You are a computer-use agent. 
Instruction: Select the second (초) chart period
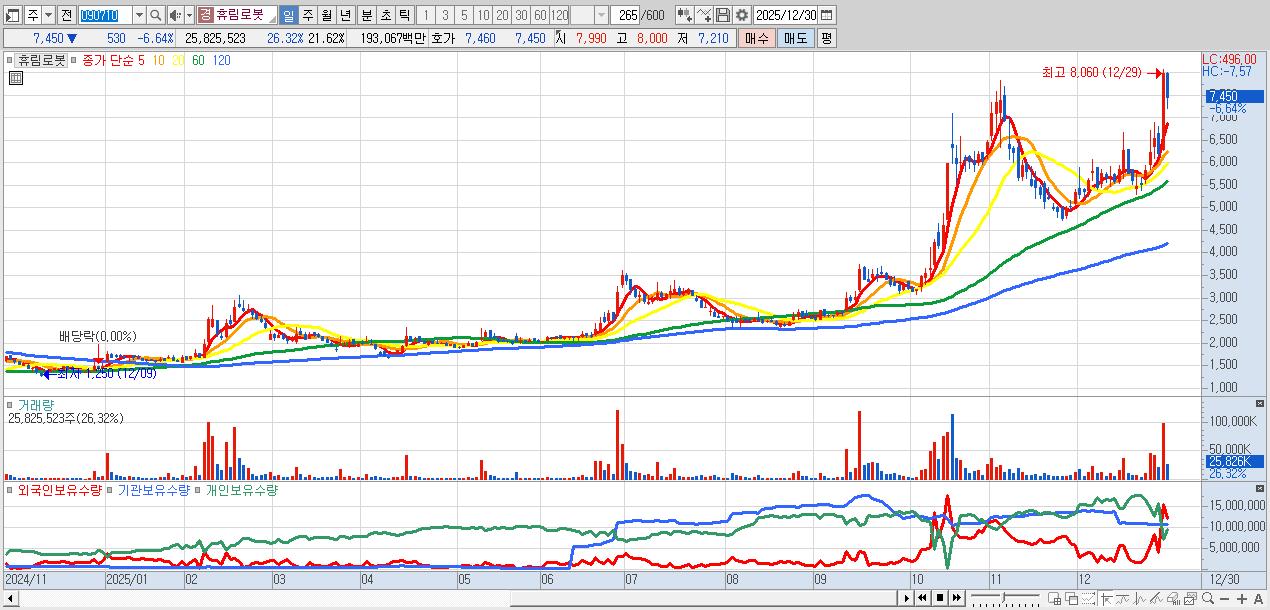(385, 15)
